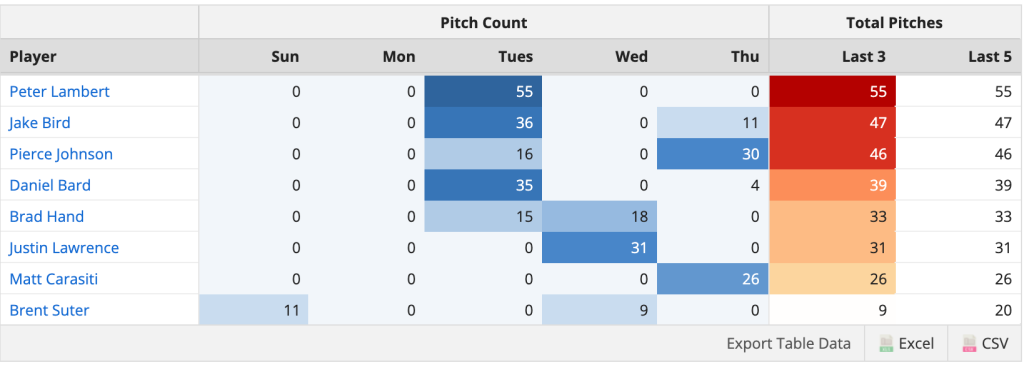Export table data as Excel
This screenshot has height=365, width=1024.
click(x=906, y=343)
